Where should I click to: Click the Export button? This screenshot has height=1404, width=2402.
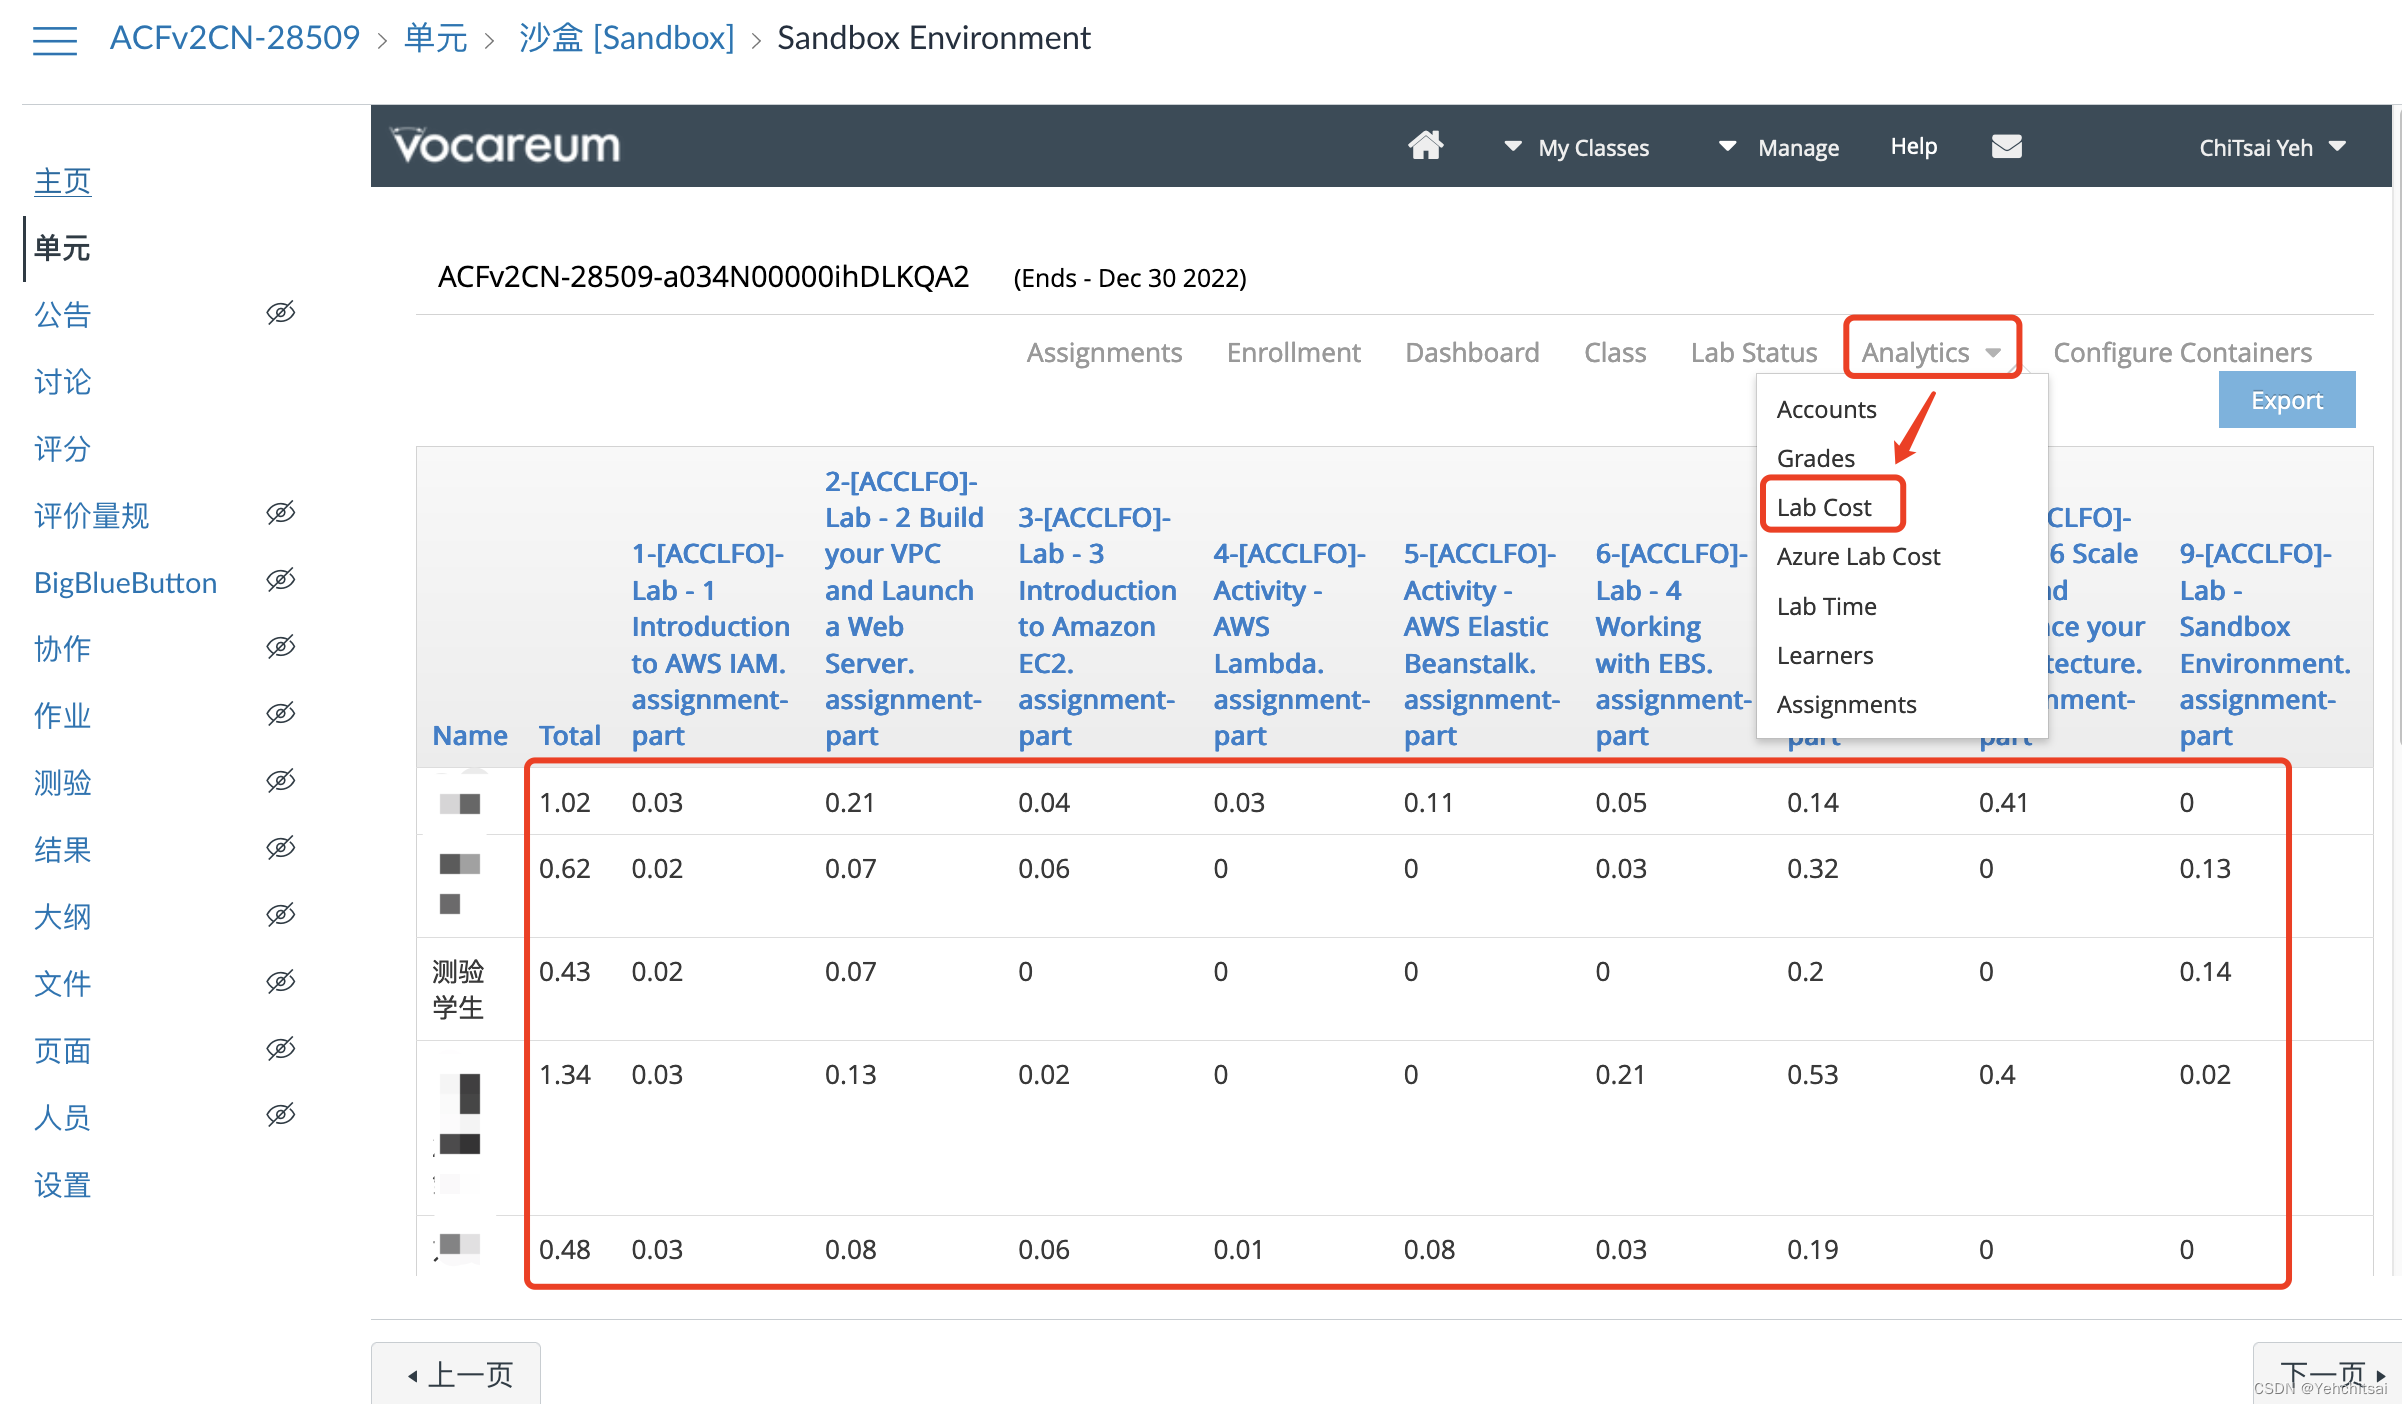point(2287,400)
